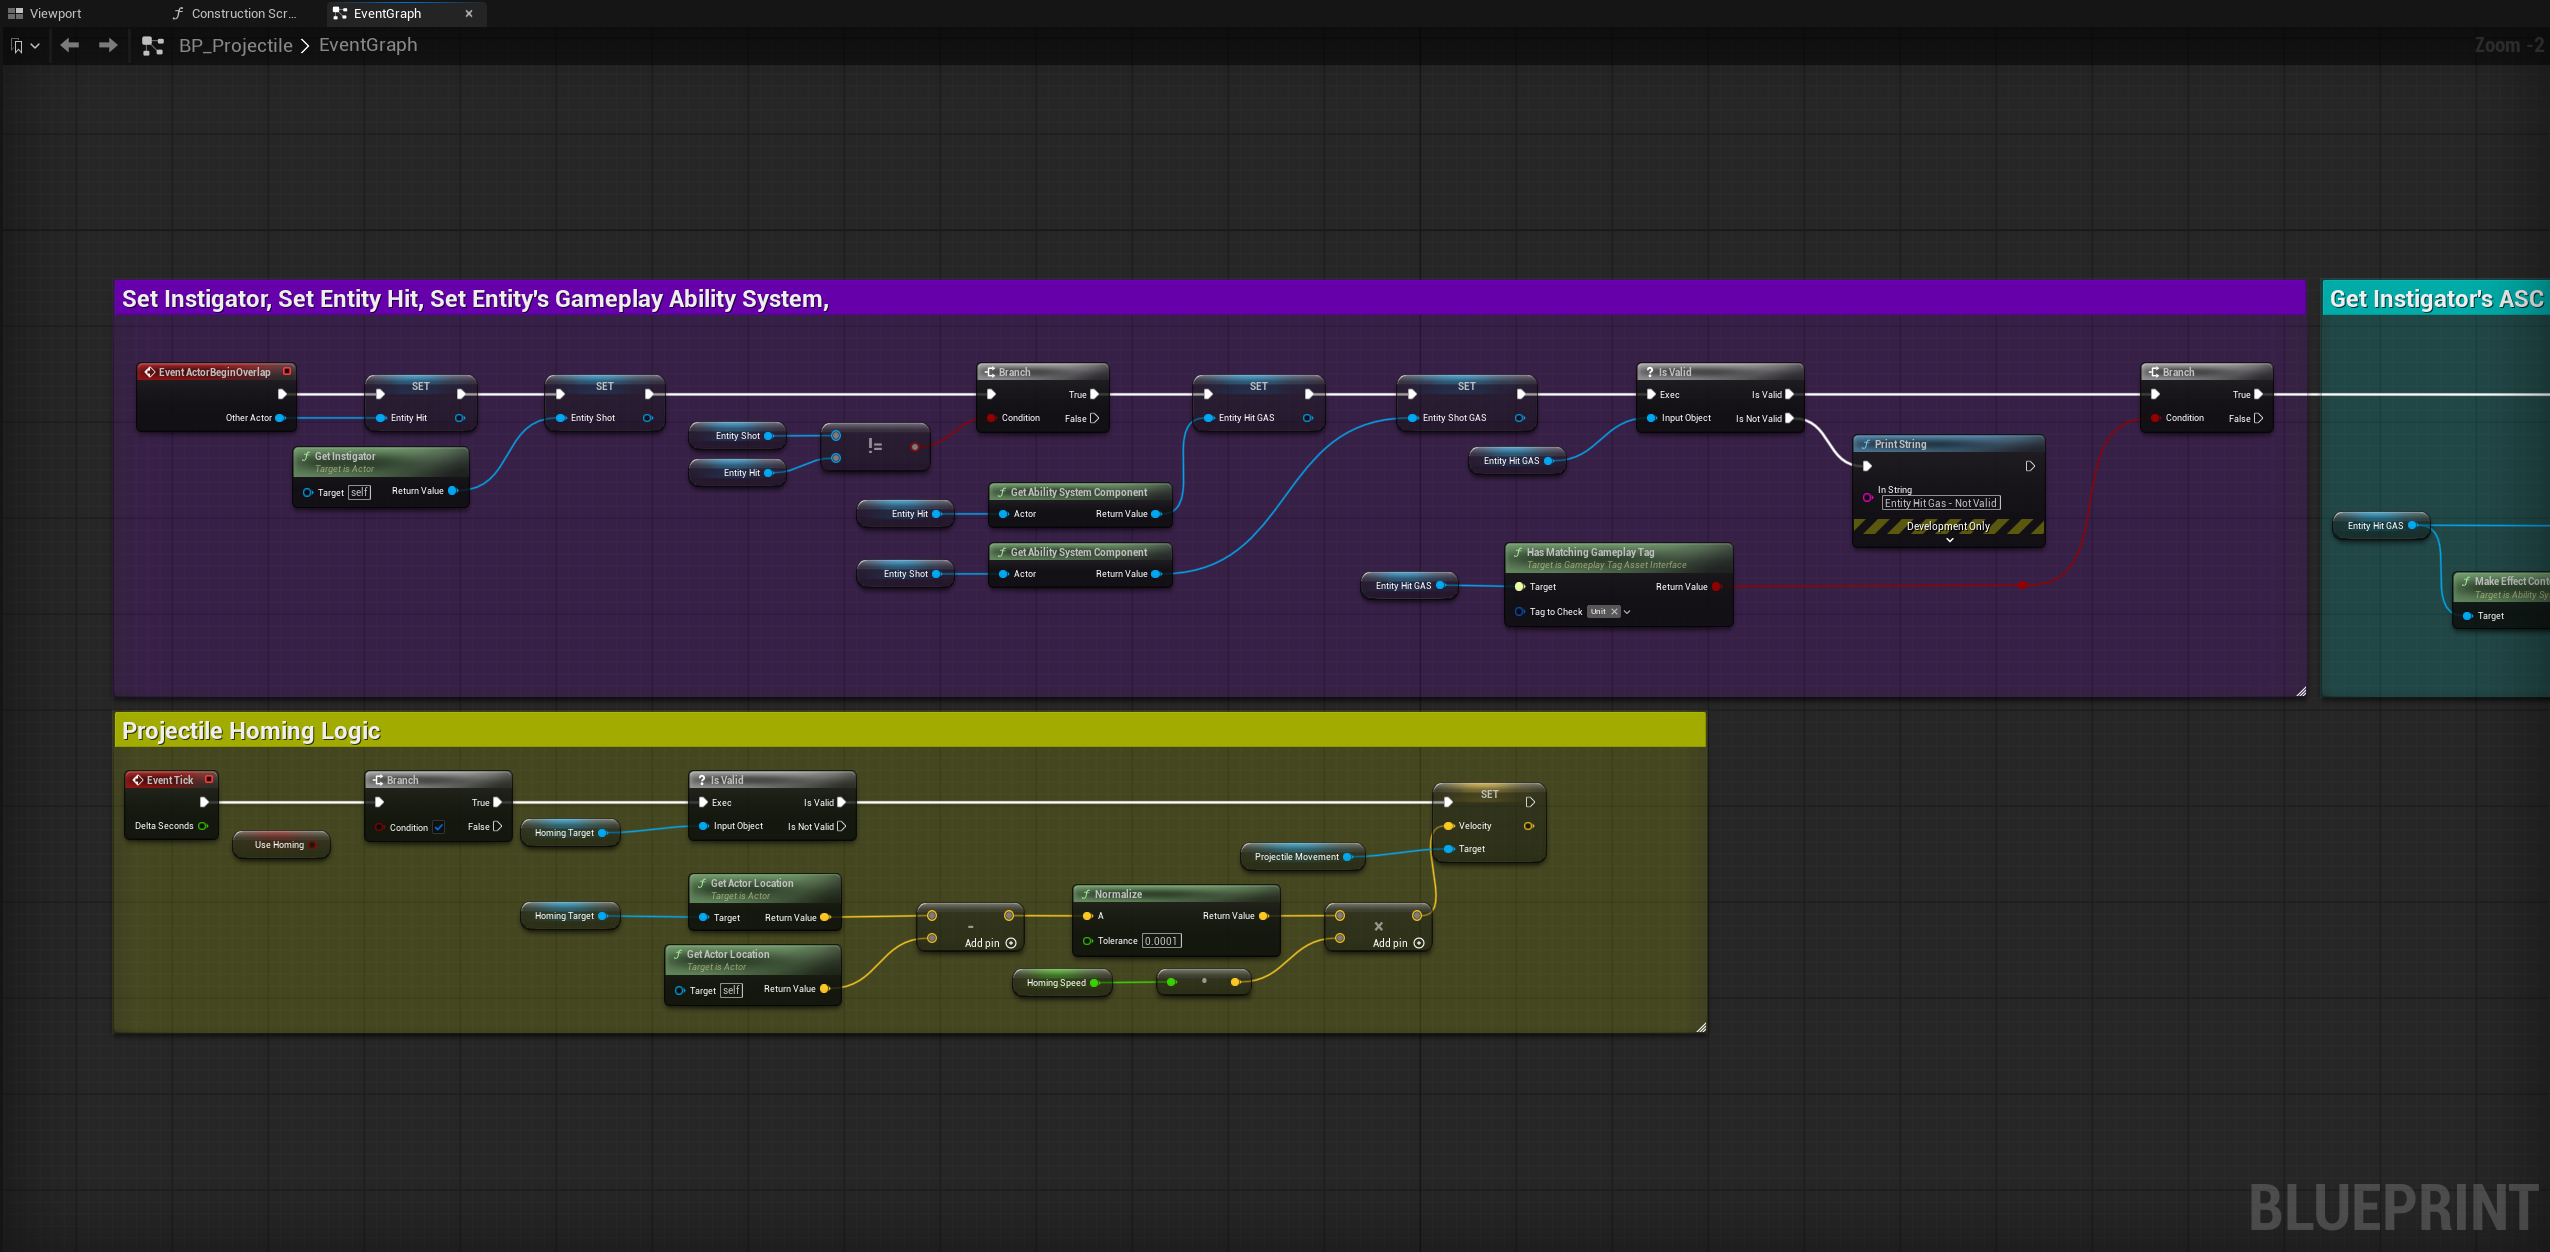Select the SET Velocity node
The height and width of the screenshot is (1252, 2550).
click(1489, 822)
